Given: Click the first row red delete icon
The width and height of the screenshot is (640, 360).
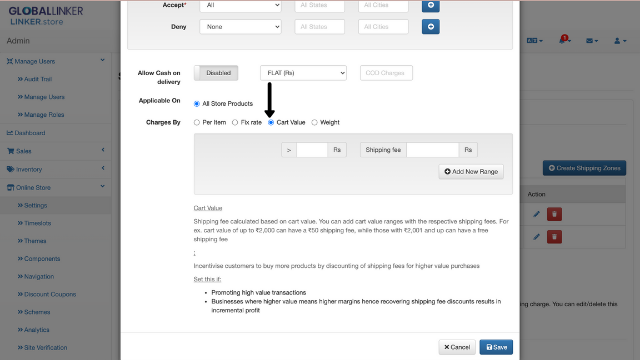Looking at the screenshot, I should 554,214.
